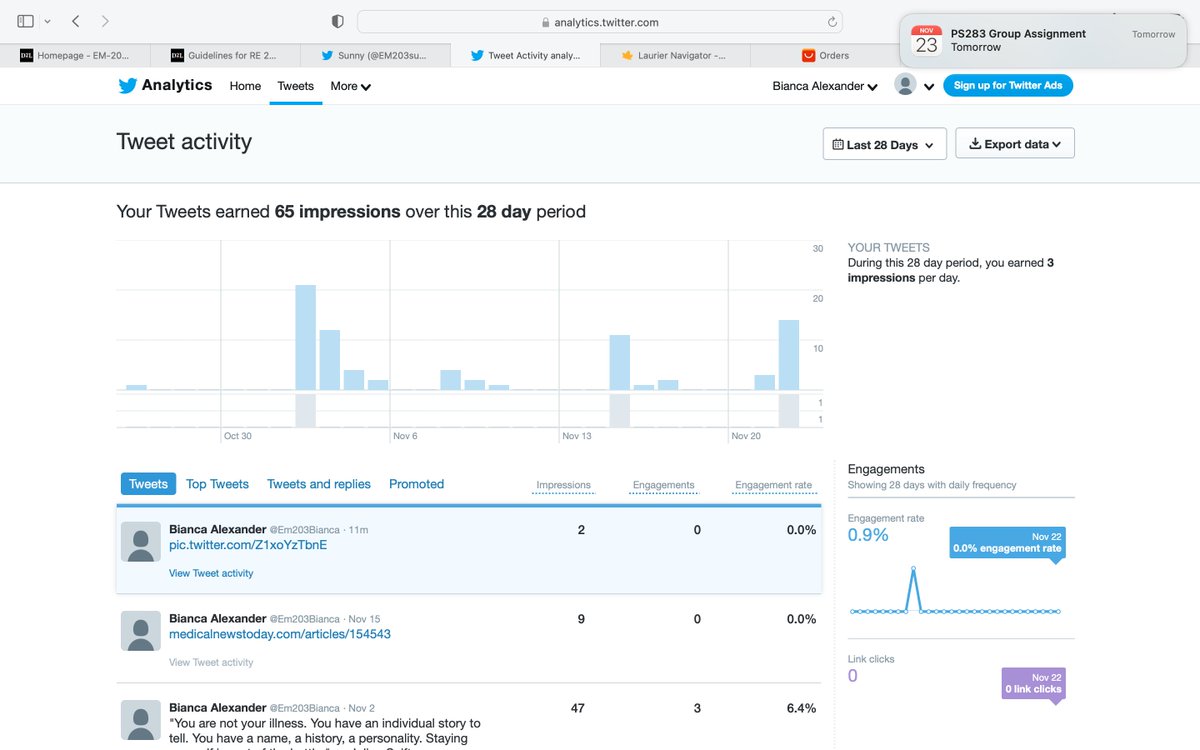Screen dimensions: 1200x750
Task: Click the Nov 13 impressions bar
Action: (620, 362)
